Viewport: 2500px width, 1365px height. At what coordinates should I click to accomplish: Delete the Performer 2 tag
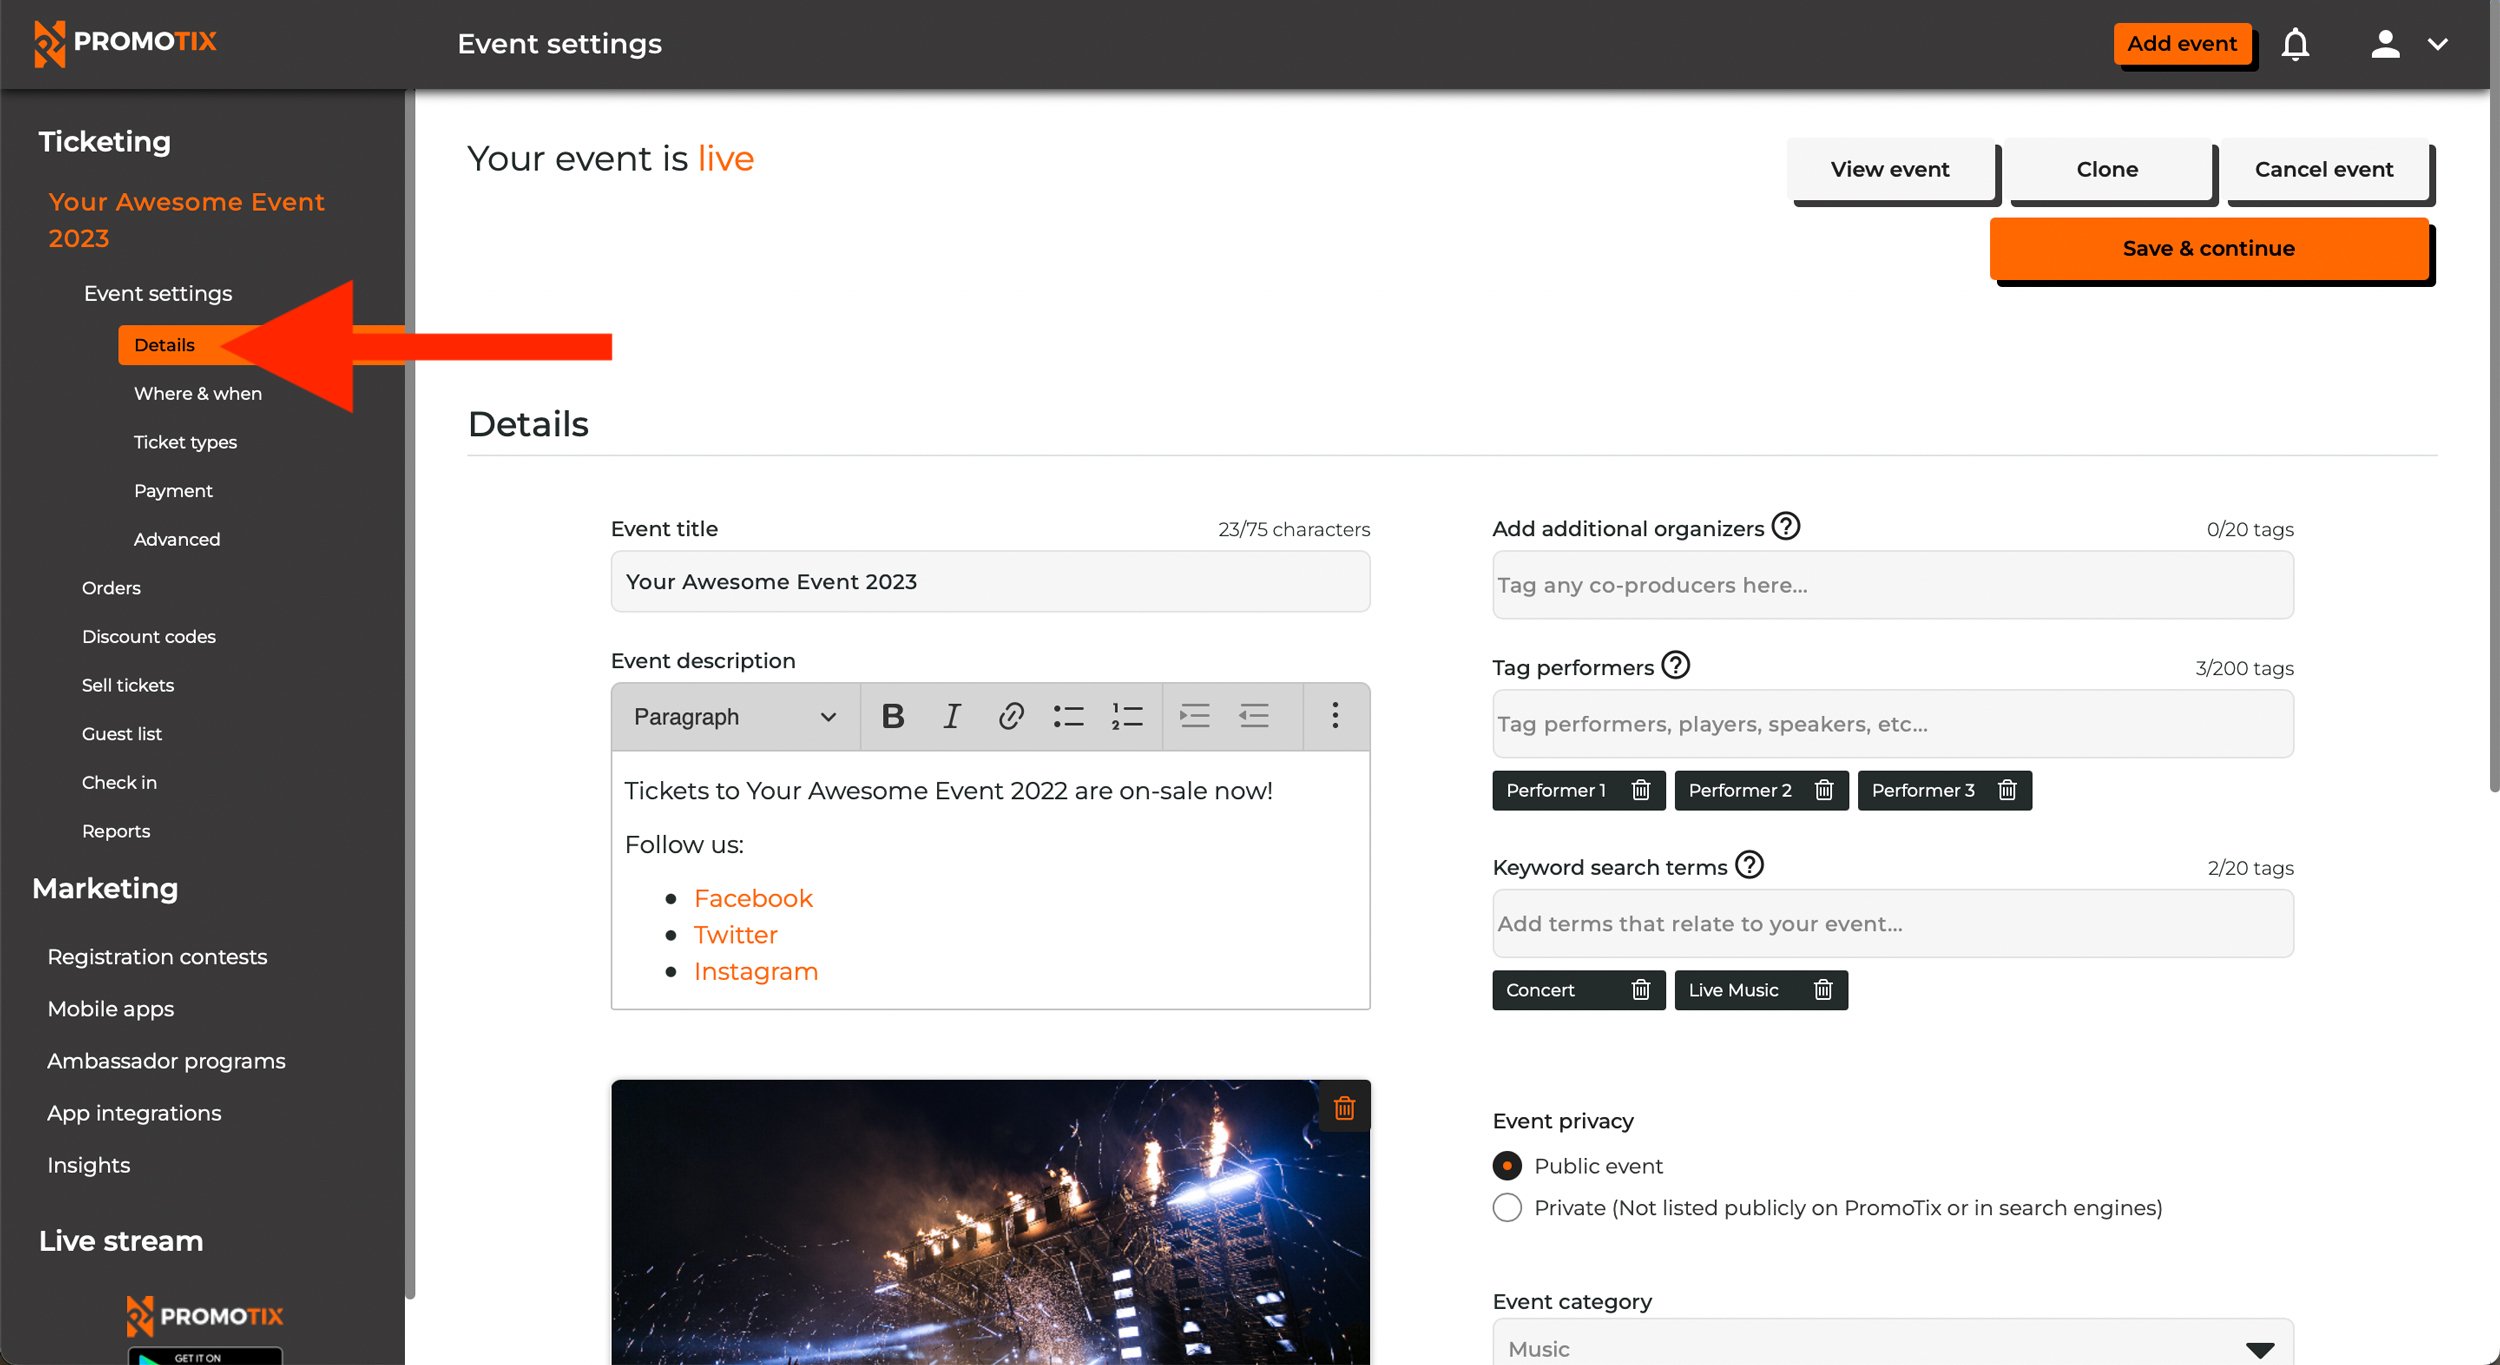click(x=1823, y=790)
